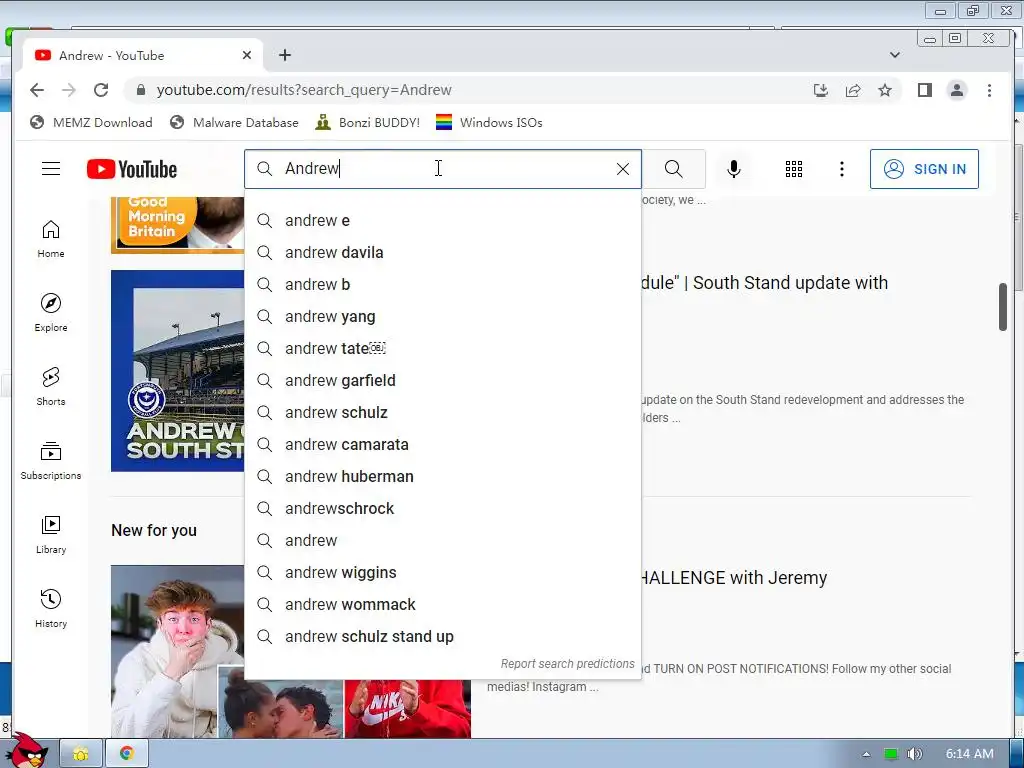The height and width of the screenshot is (768, 1024).
Task: Select the Andrew - YouTube tab
Action: click(x=143, y=55)
